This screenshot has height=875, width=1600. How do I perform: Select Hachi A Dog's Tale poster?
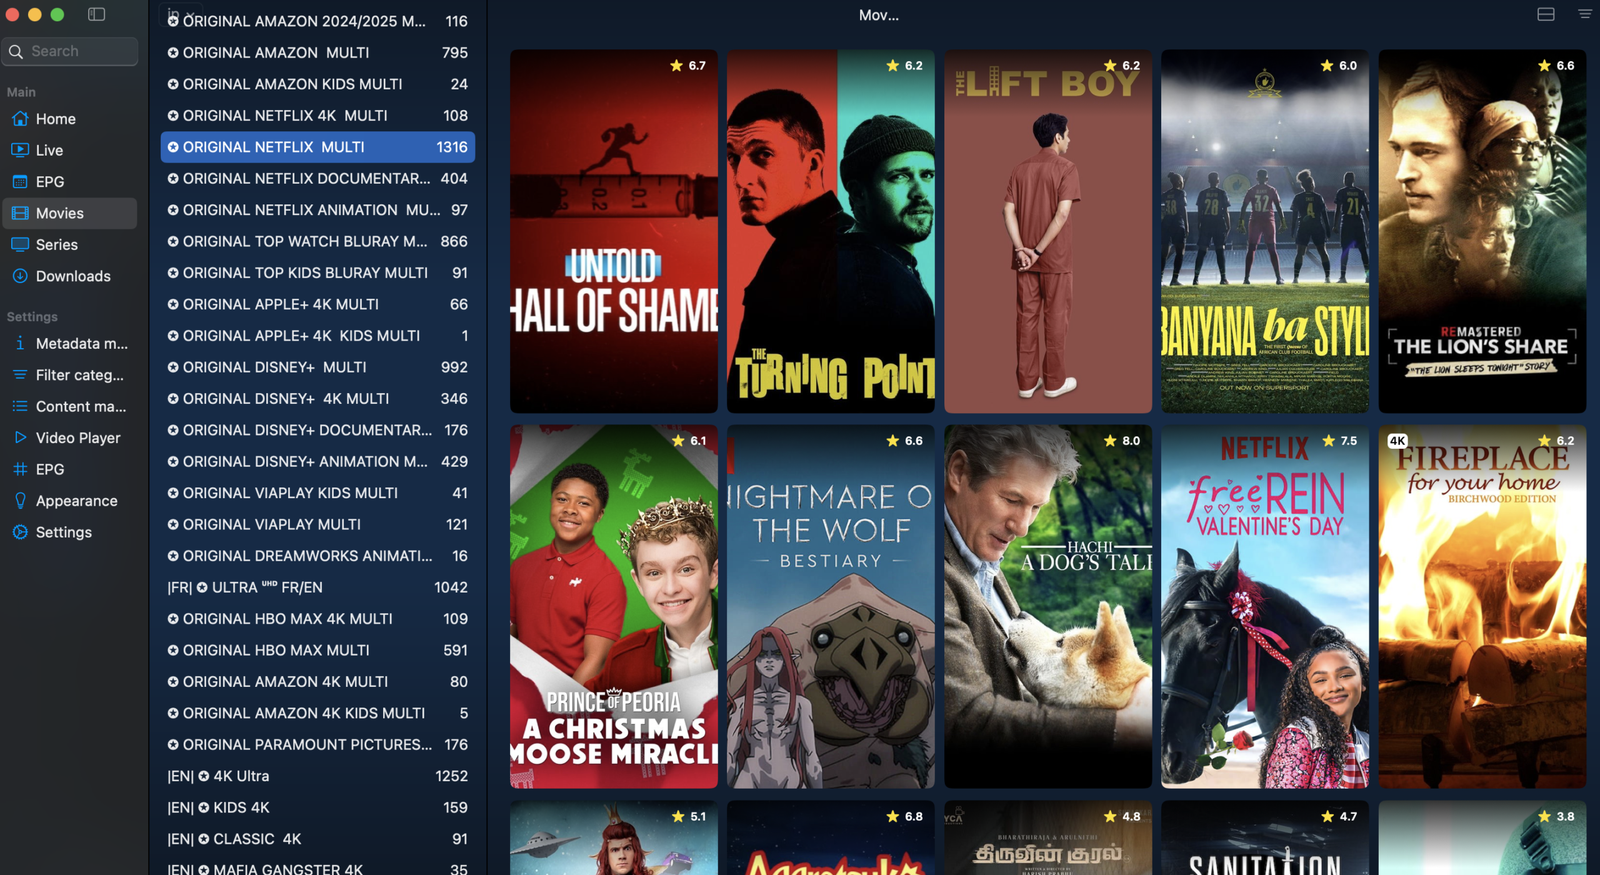tap(1047, 606)
